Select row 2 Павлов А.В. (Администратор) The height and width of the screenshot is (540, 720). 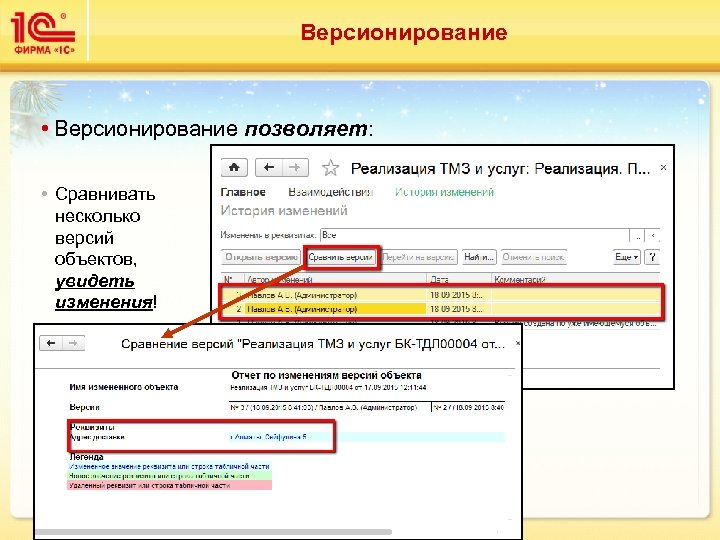(440, 309)
